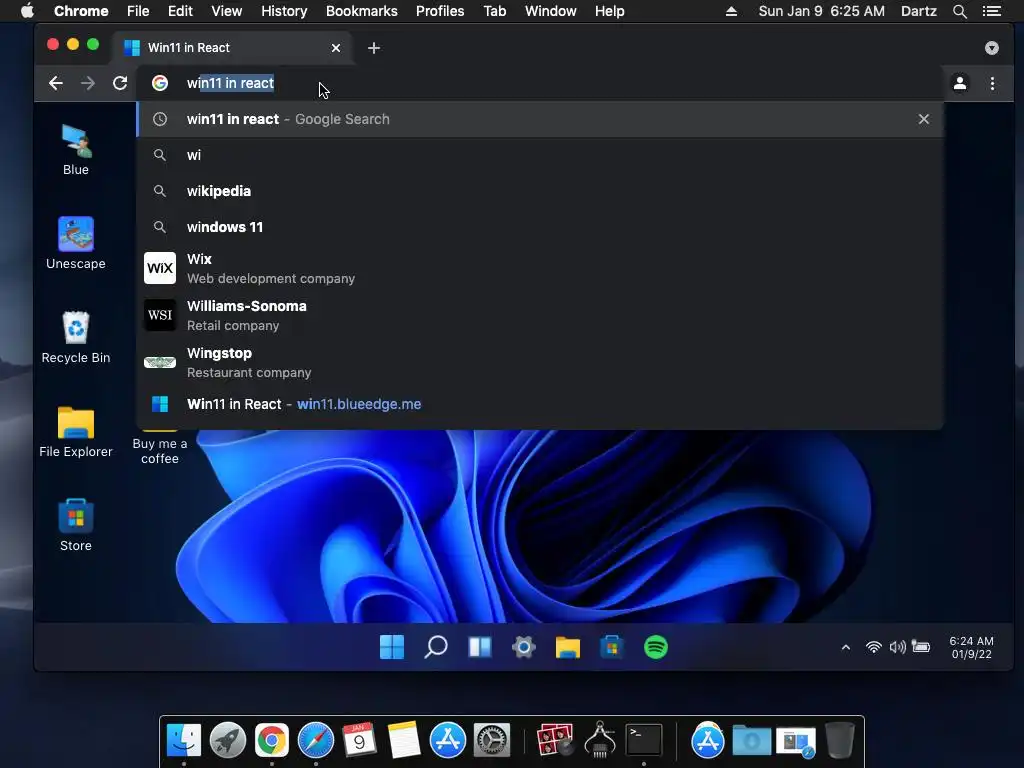
Task: Open Control Center list icon in menu bar
Action: tap(992, 11)
